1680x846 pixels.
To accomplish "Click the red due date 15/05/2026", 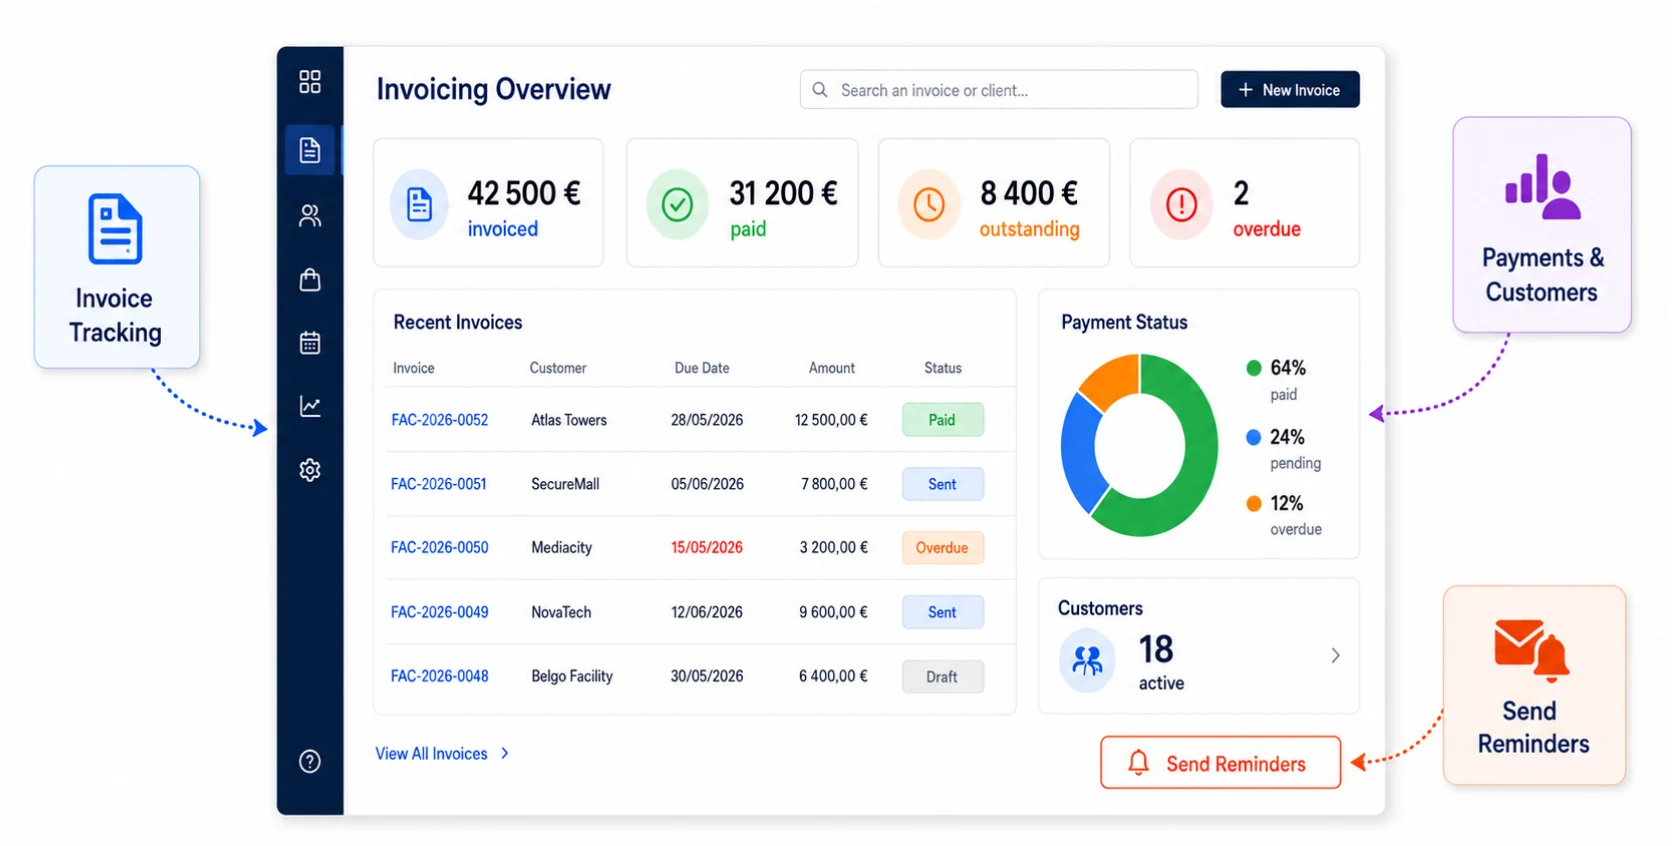I will pyautogui.click(x=707, y=548).
